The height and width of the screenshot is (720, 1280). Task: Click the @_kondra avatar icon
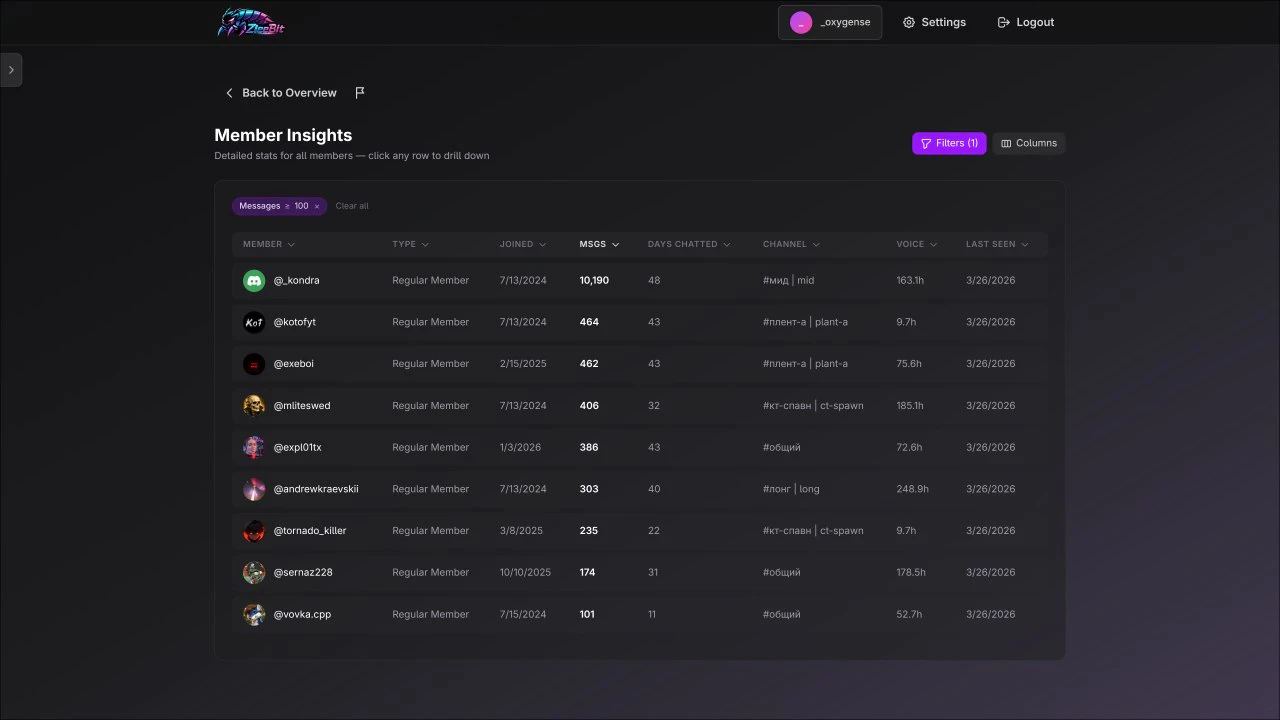tap(254, 281)
